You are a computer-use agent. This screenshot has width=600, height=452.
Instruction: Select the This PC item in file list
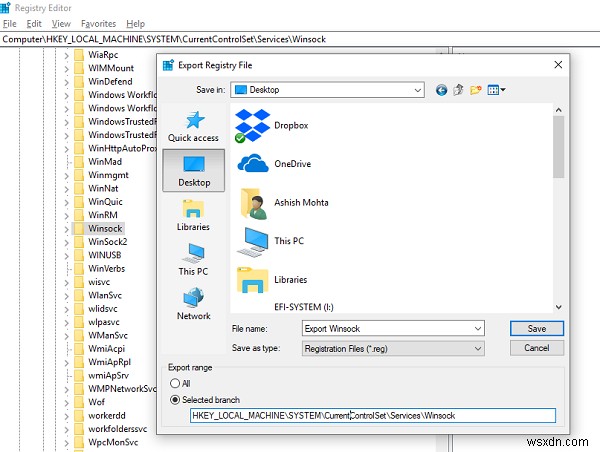[x=270, y=241]
